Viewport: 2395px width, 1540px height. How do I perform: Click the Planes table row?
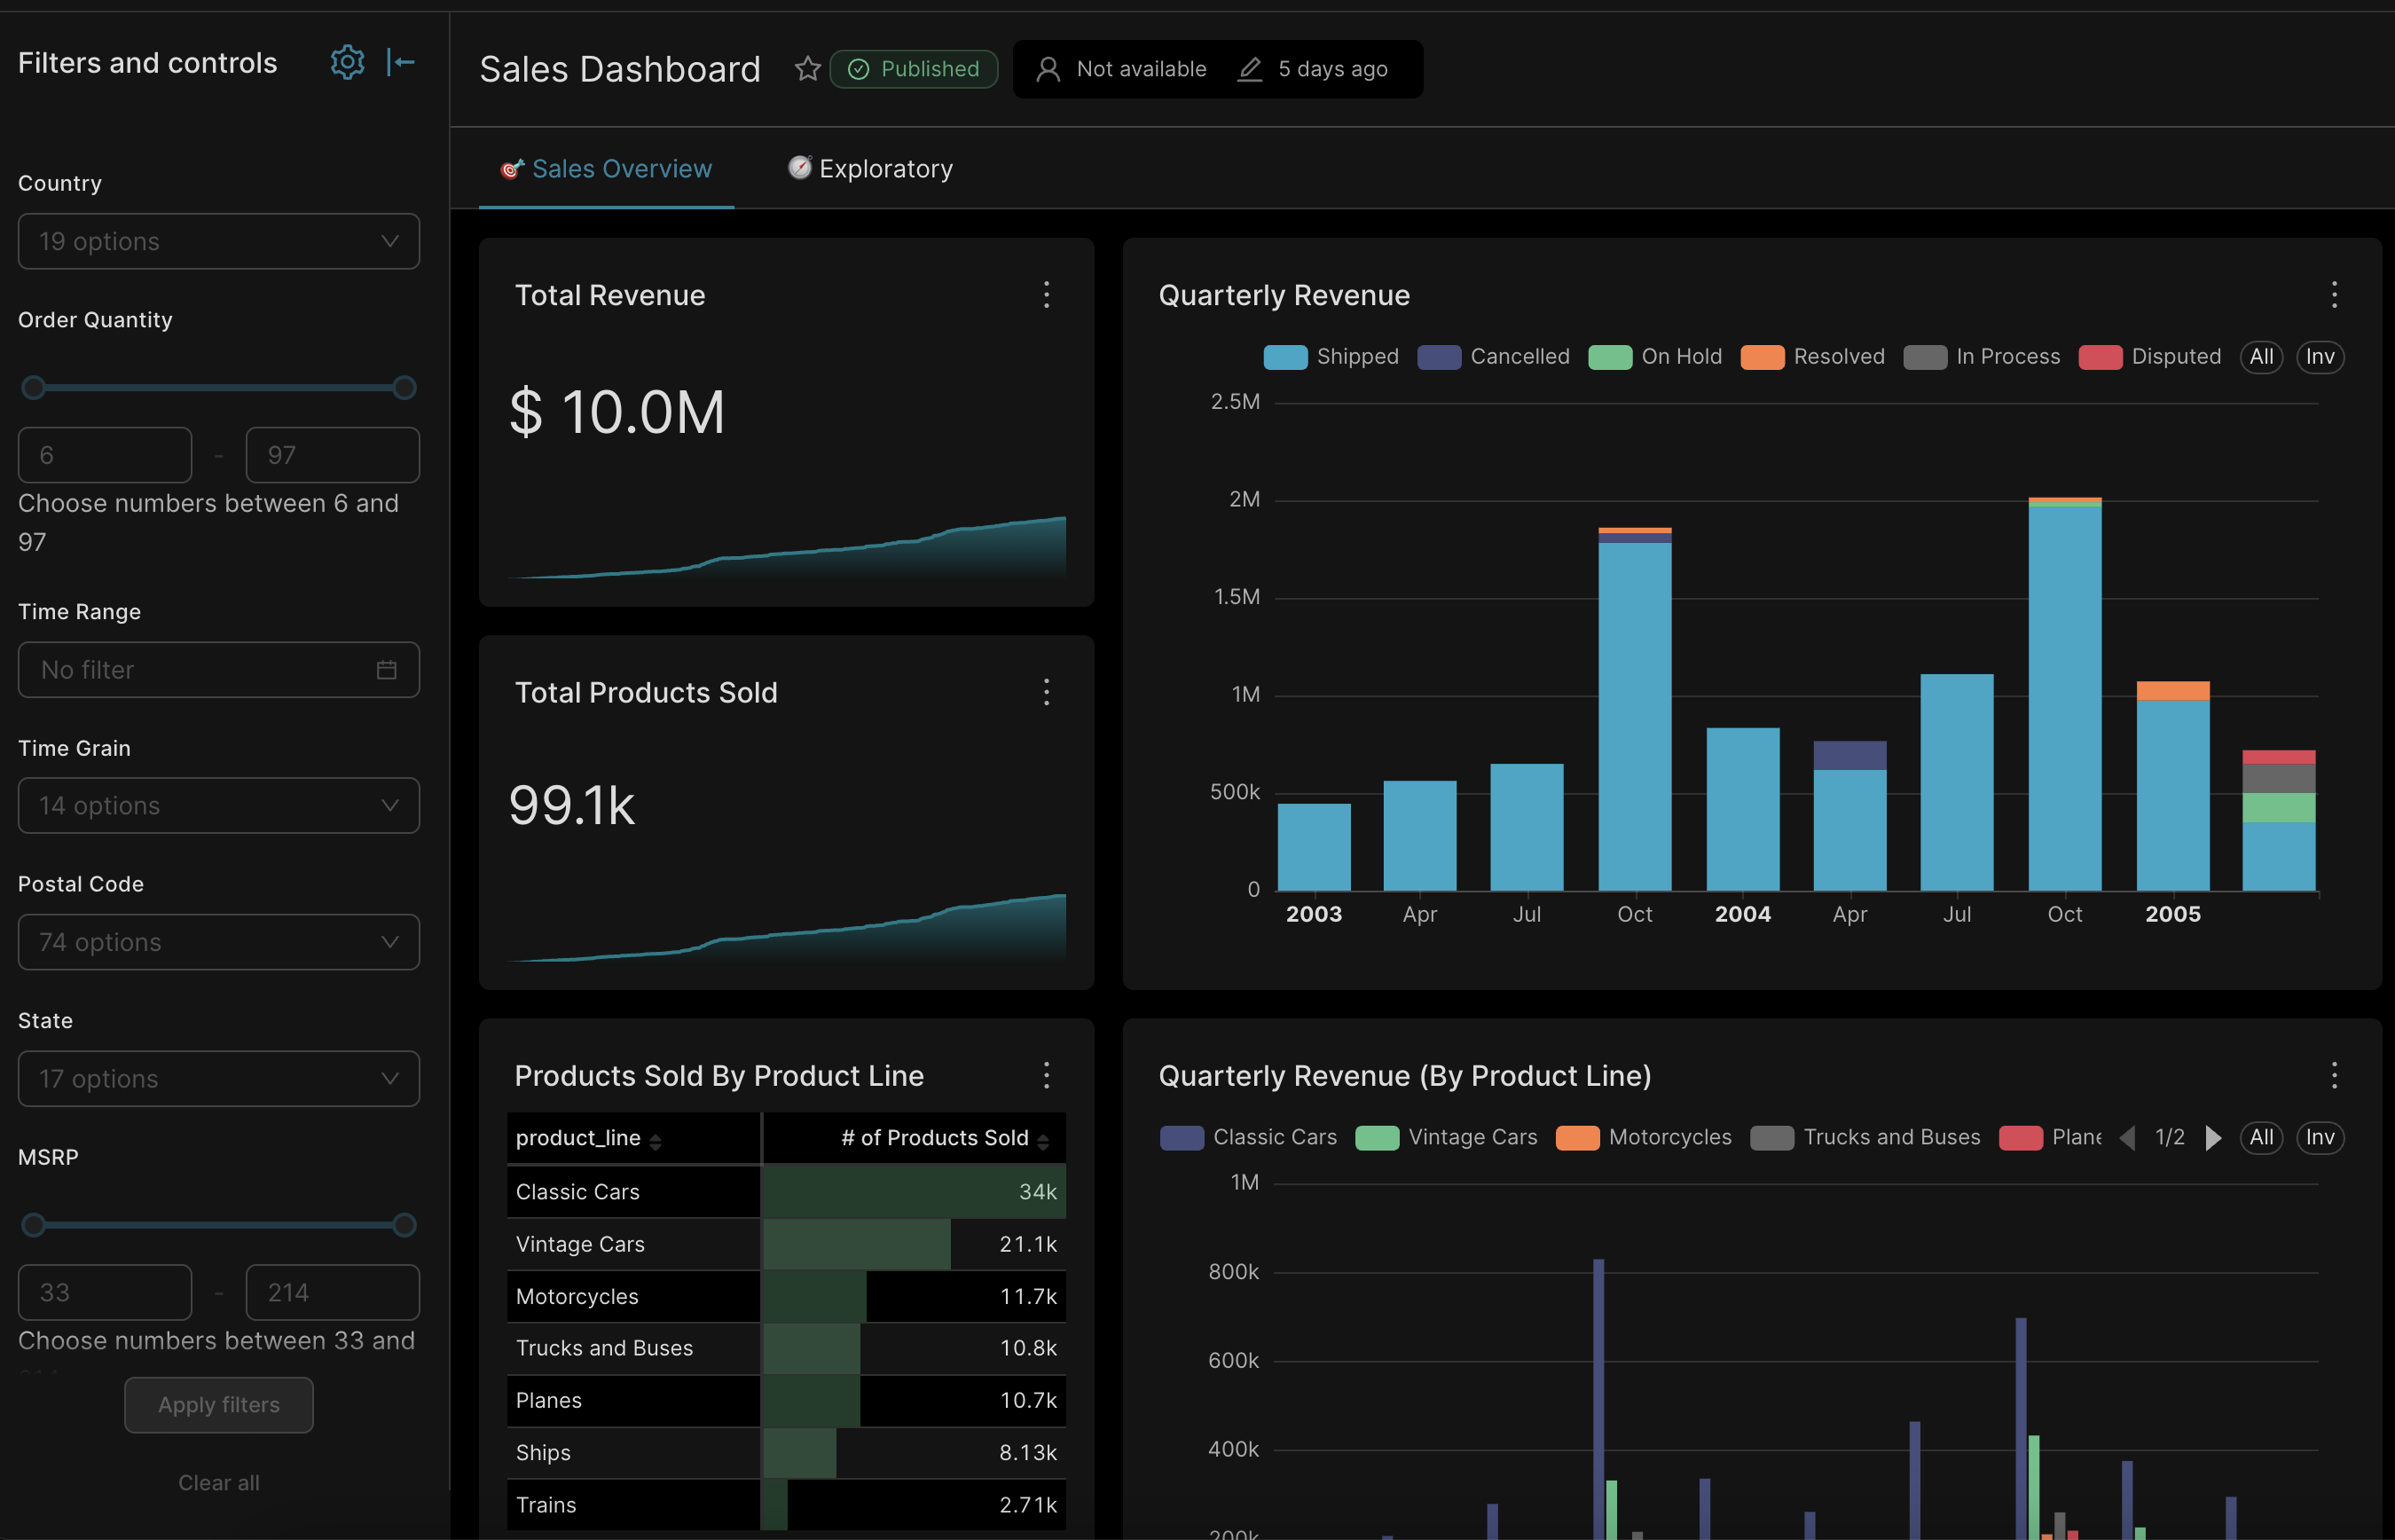786,1401
